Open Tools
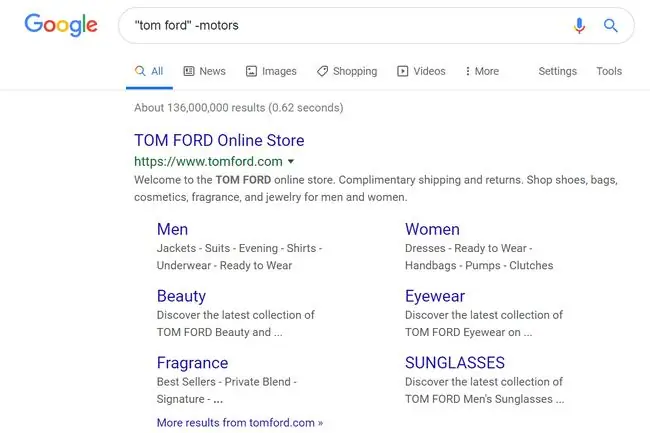This screenshot has height=433, width=650. click(x=609, y=71)
